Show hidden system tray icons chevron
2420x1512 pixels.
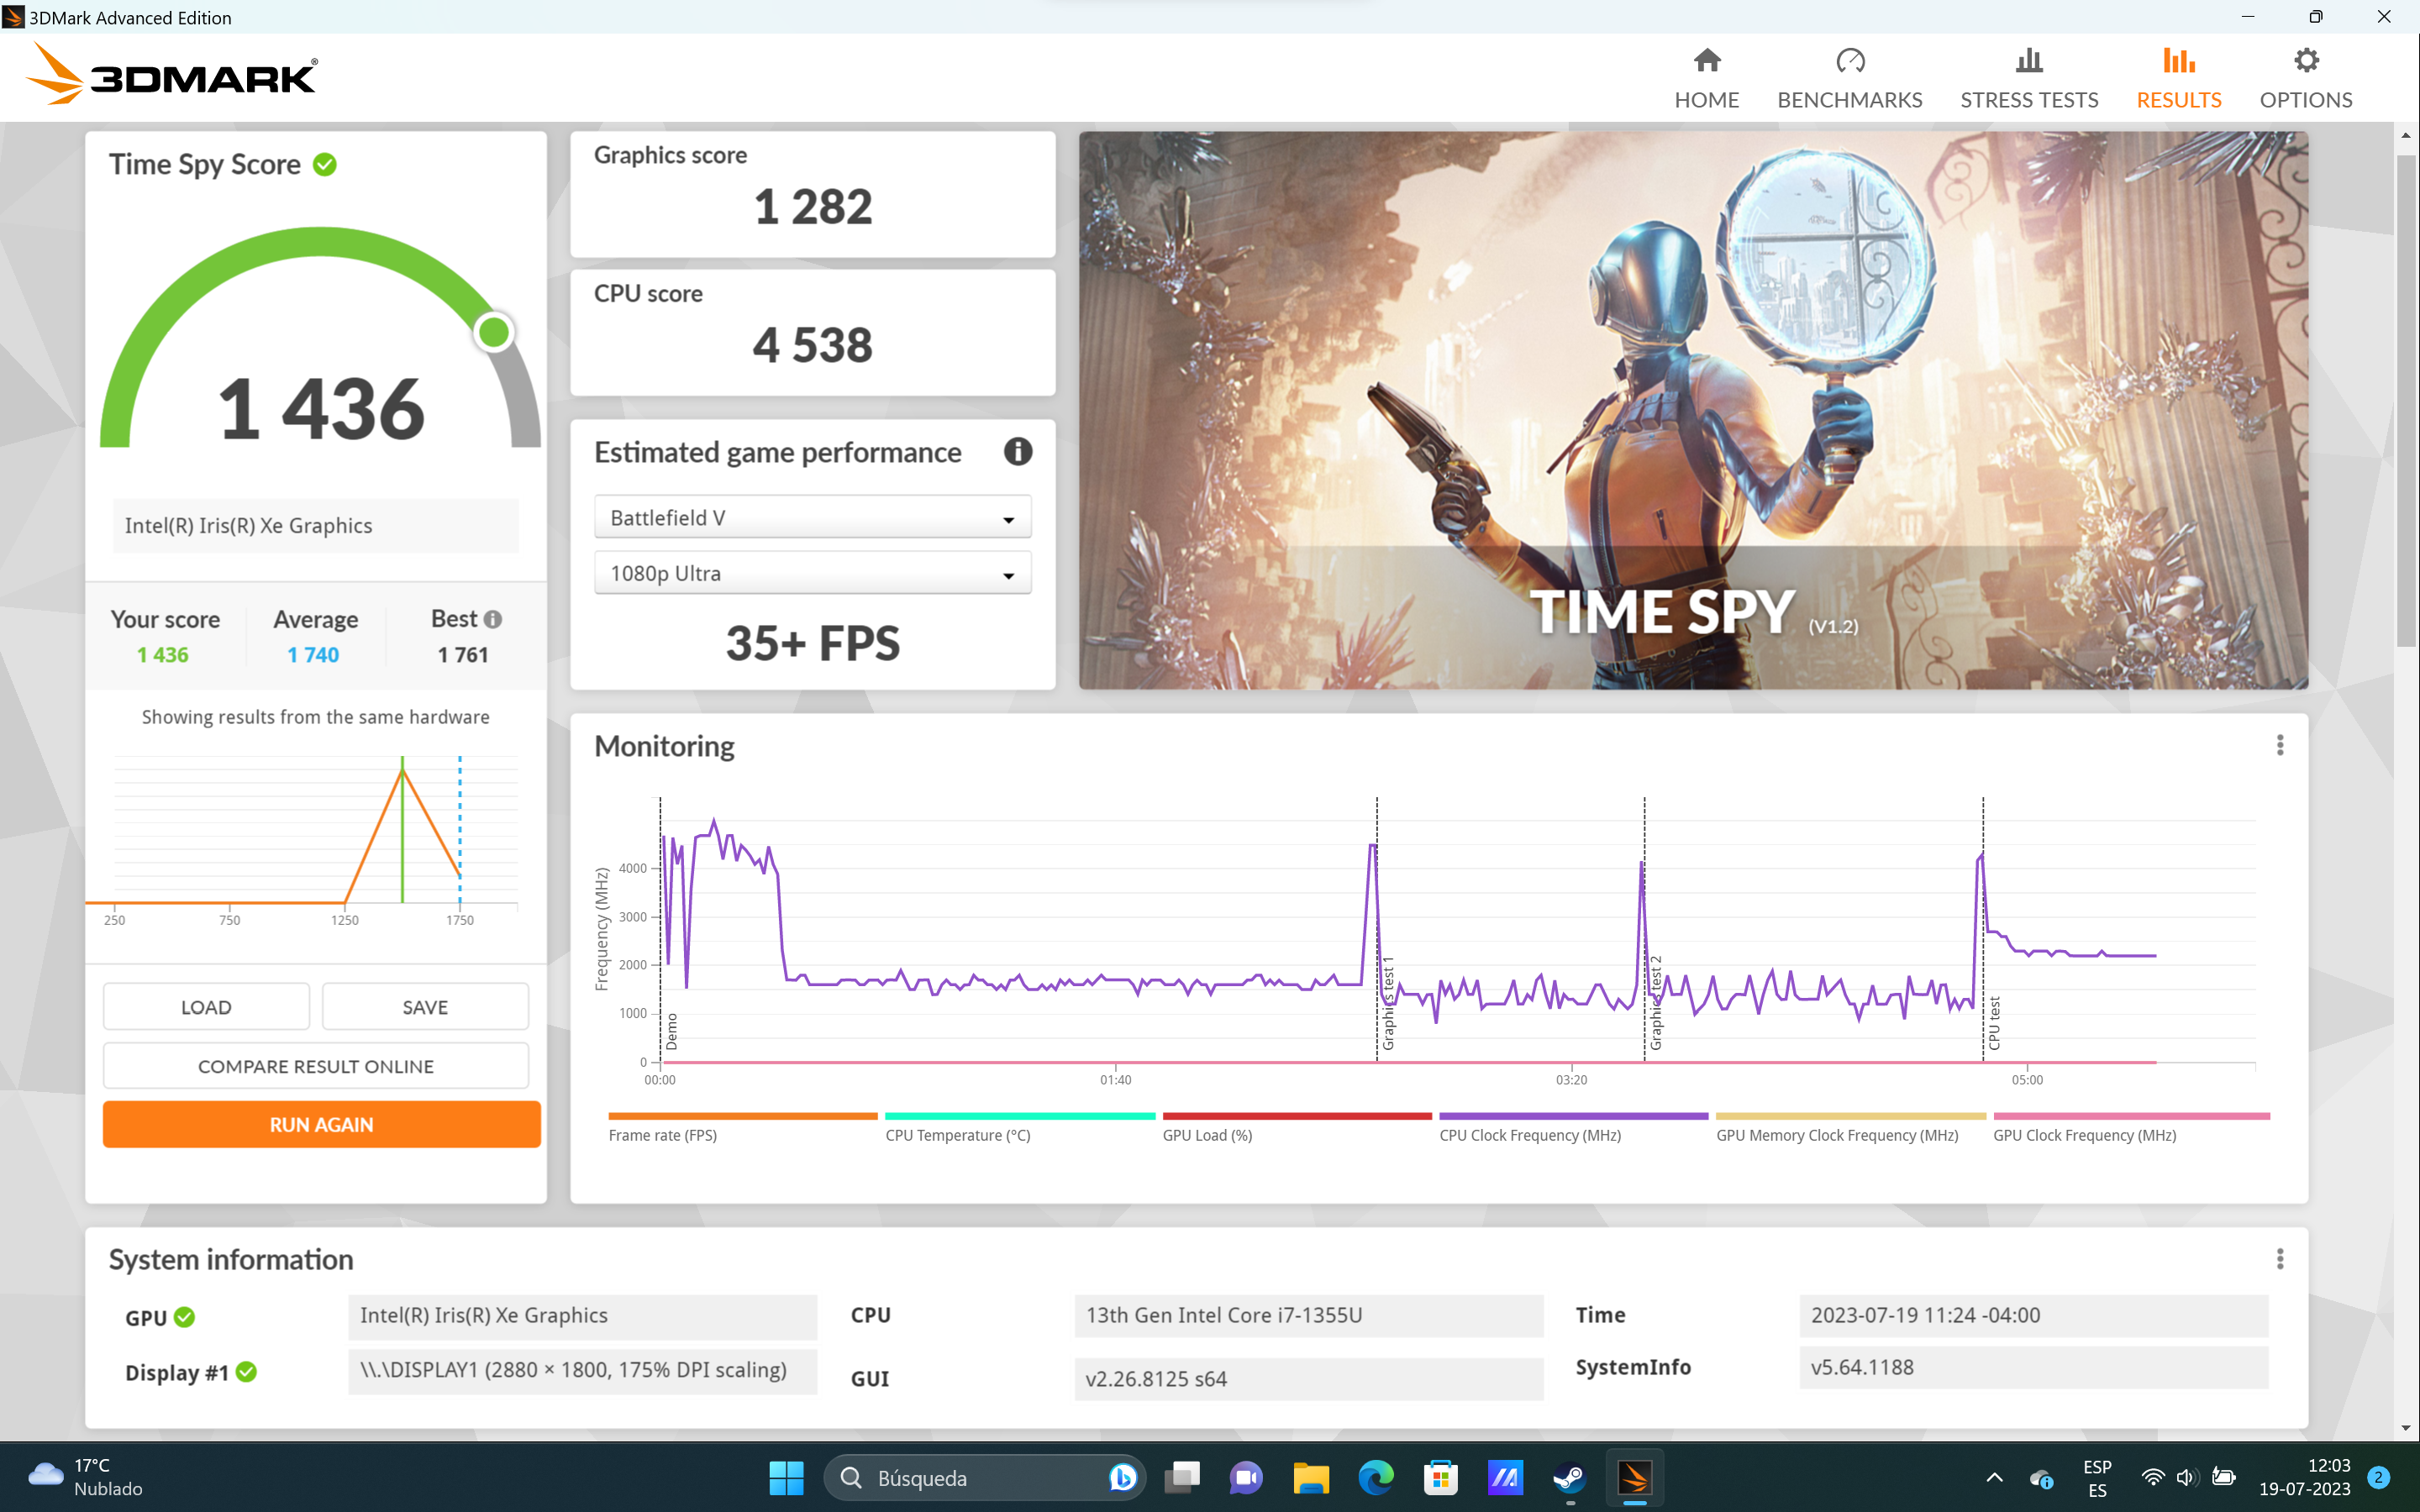1993,1477
